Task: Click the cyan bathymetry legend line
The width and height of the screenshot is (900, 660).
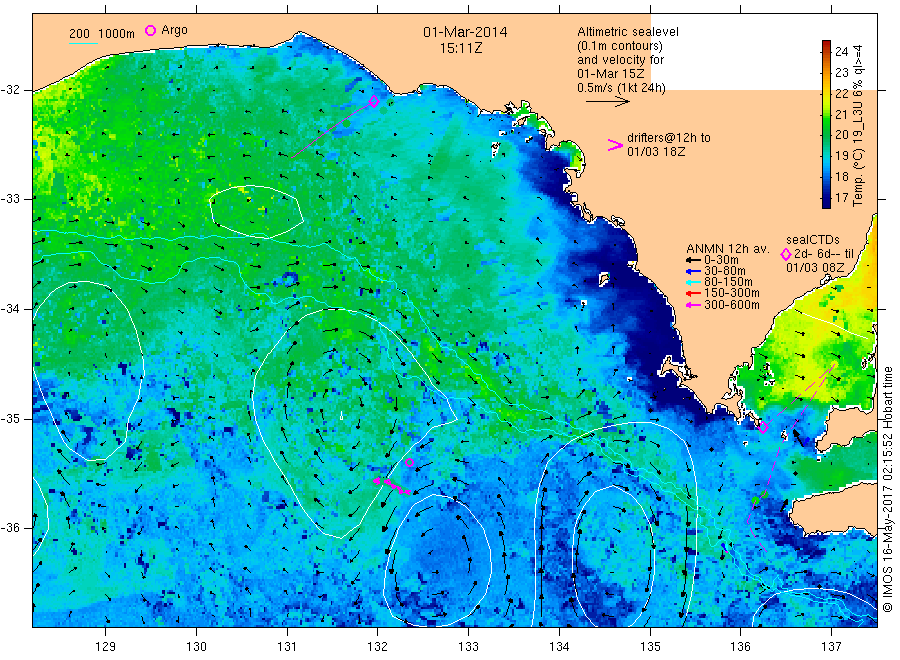Action: click(83, 42)
